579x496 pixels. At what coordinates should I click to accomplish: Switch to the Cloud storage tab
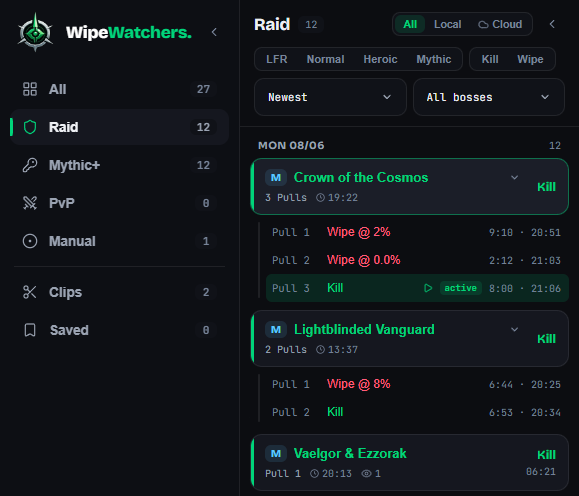[x=500, y=24]
